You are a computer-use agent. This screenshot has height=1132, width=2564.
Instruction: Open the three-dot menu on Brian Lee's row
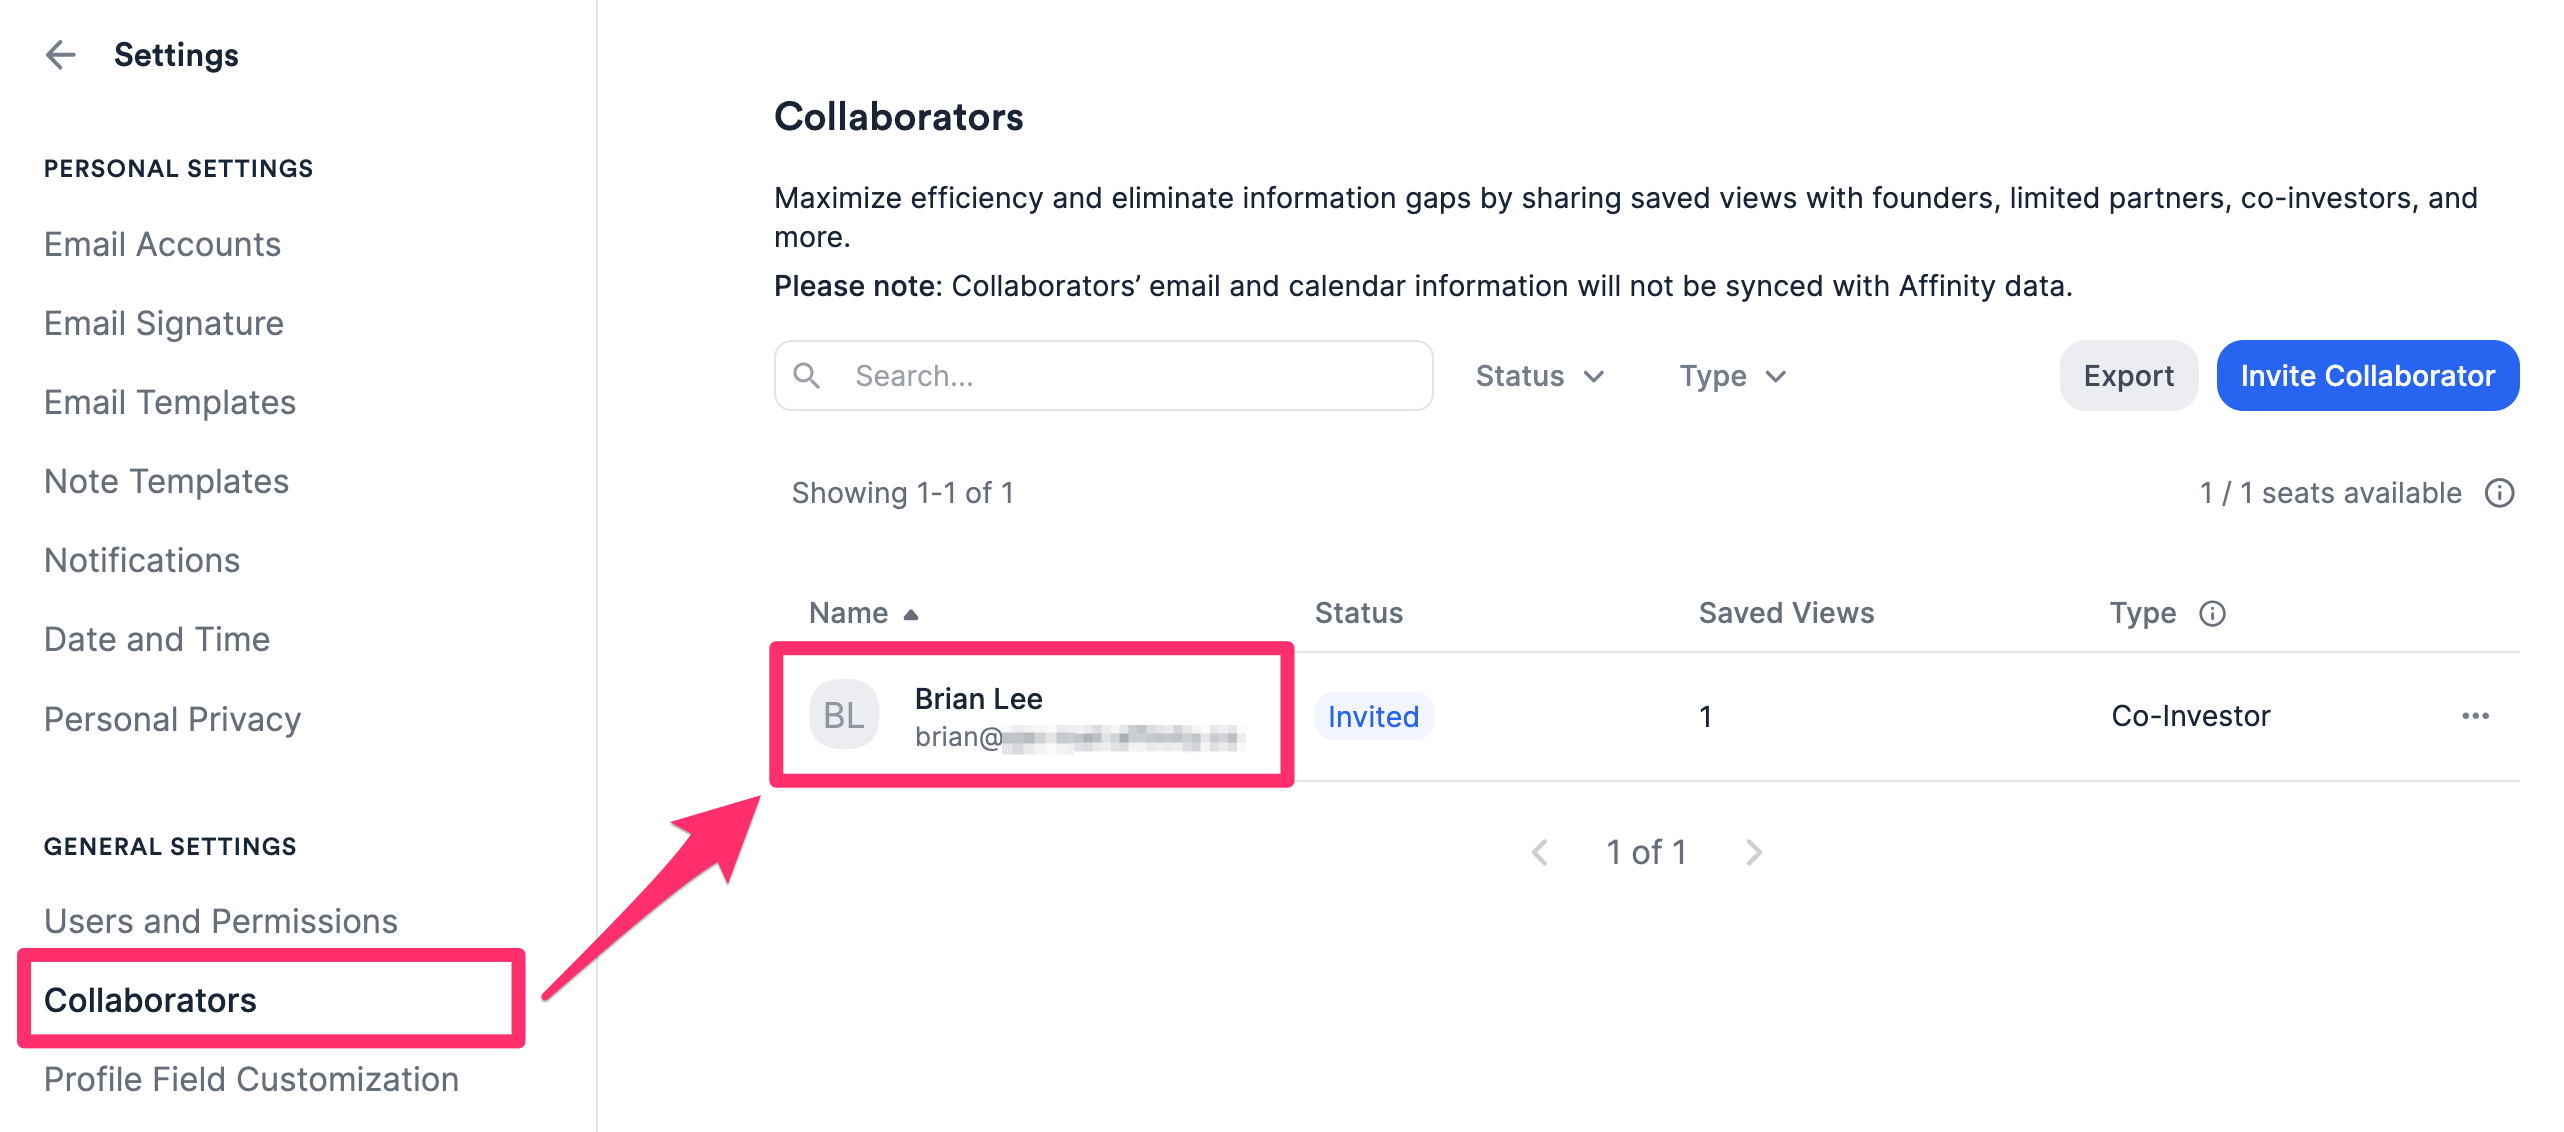[x=2475, y=716]
